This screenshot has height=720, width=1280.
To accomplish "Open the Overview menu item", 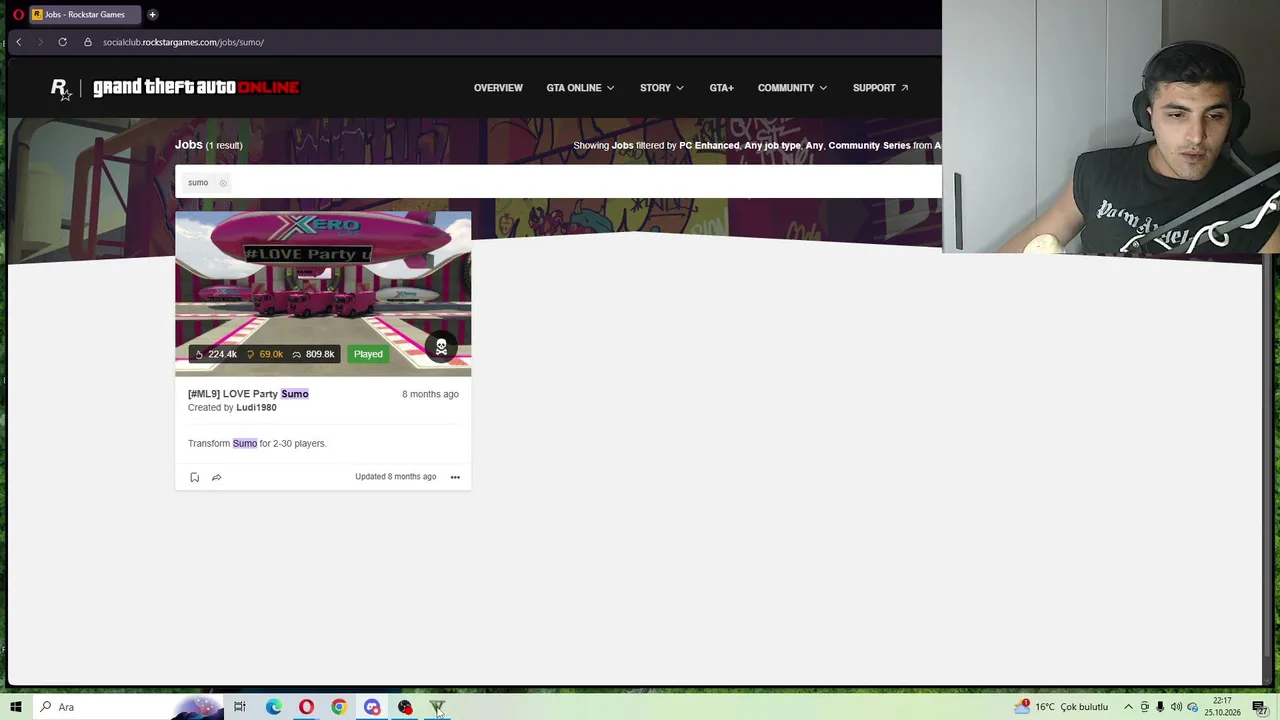I will 498,88.
